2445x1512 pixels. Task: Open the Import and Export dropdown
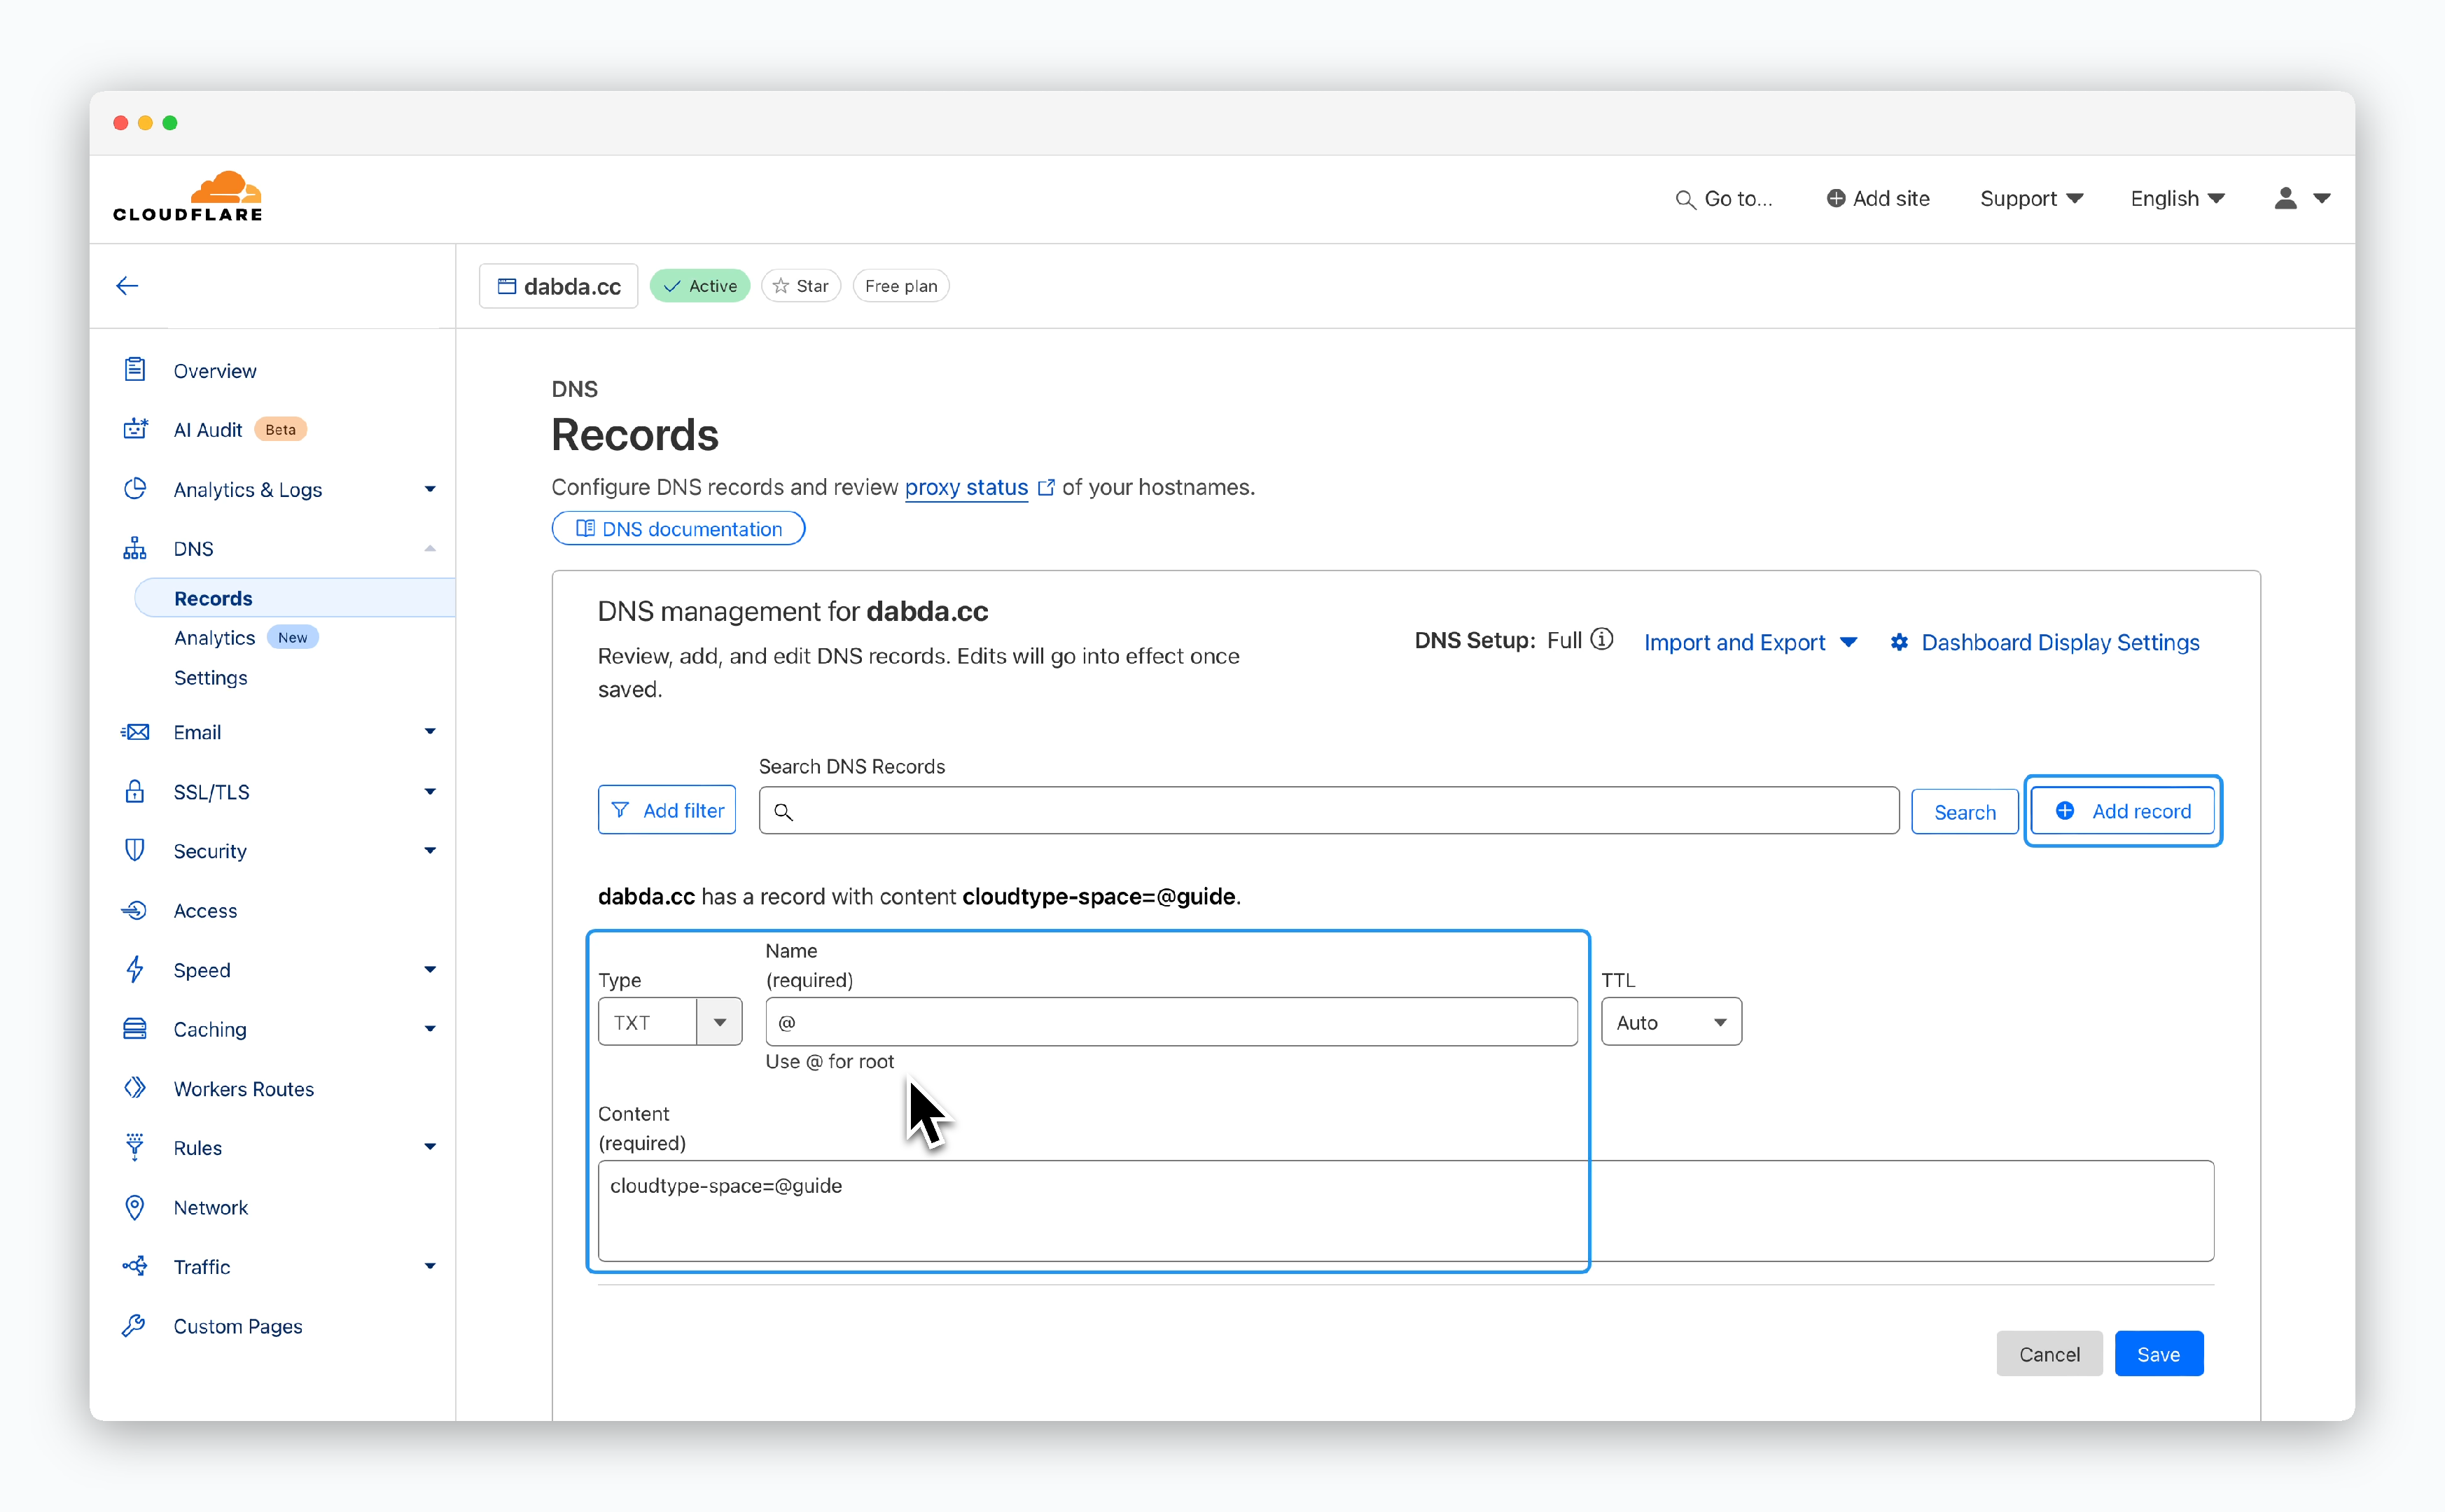pyautogui.click(x=1751, y=642)
